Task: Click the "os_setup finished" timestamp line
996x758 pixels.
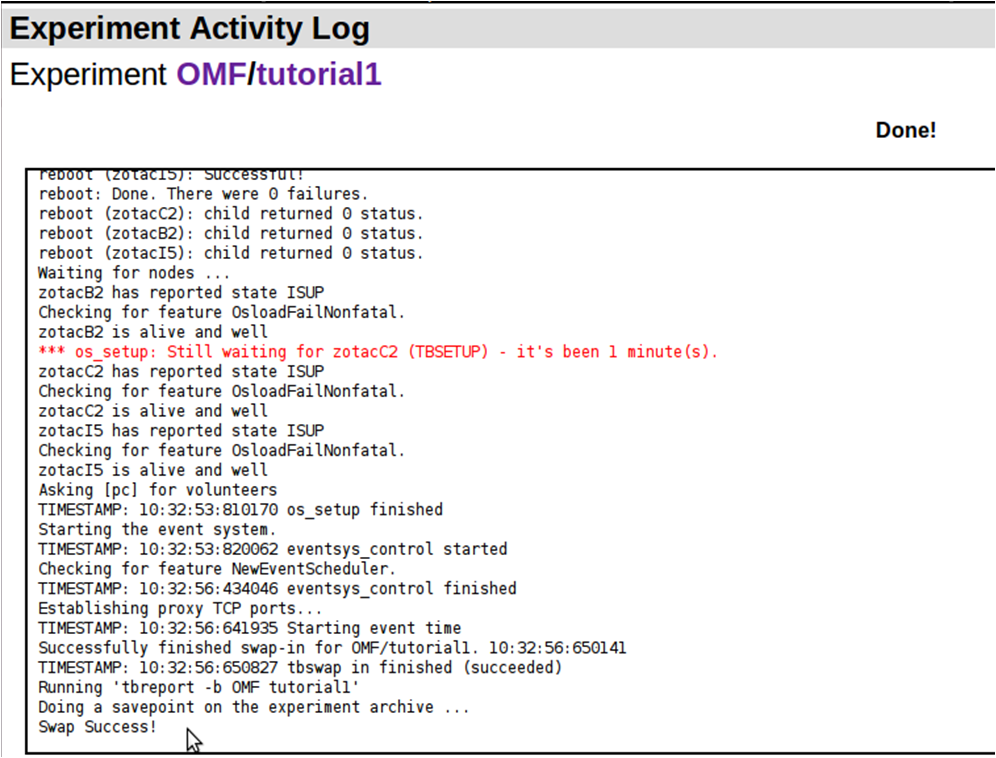Action: tap(241, 509)
